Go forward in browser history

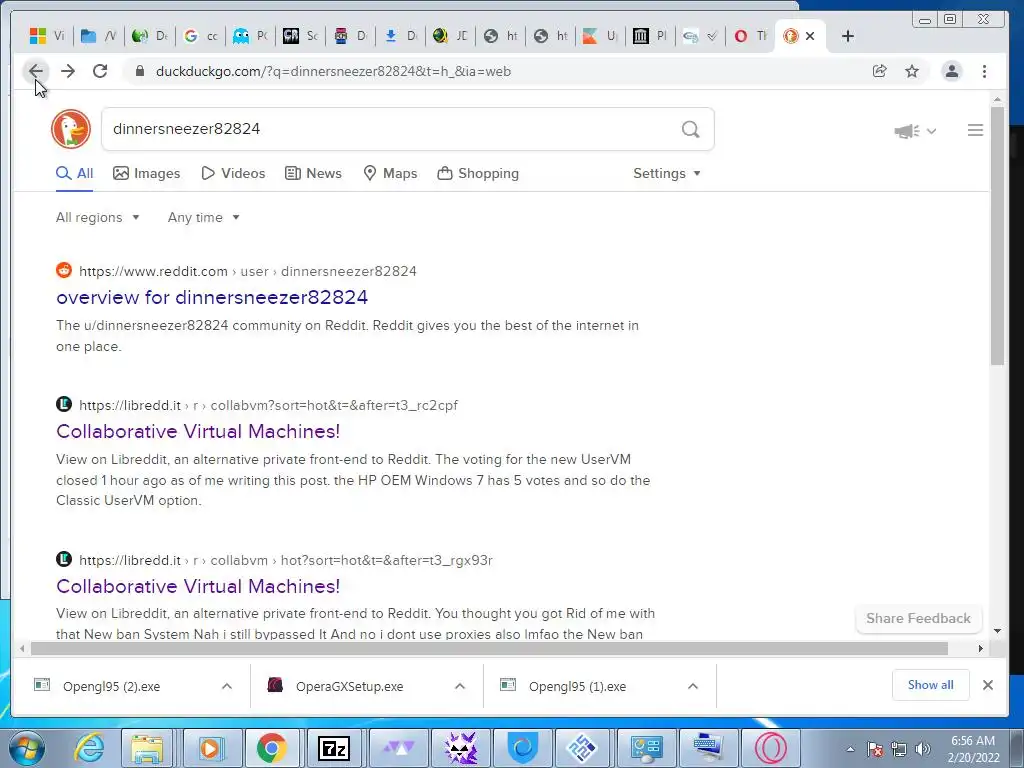click(x=68, y=71)
